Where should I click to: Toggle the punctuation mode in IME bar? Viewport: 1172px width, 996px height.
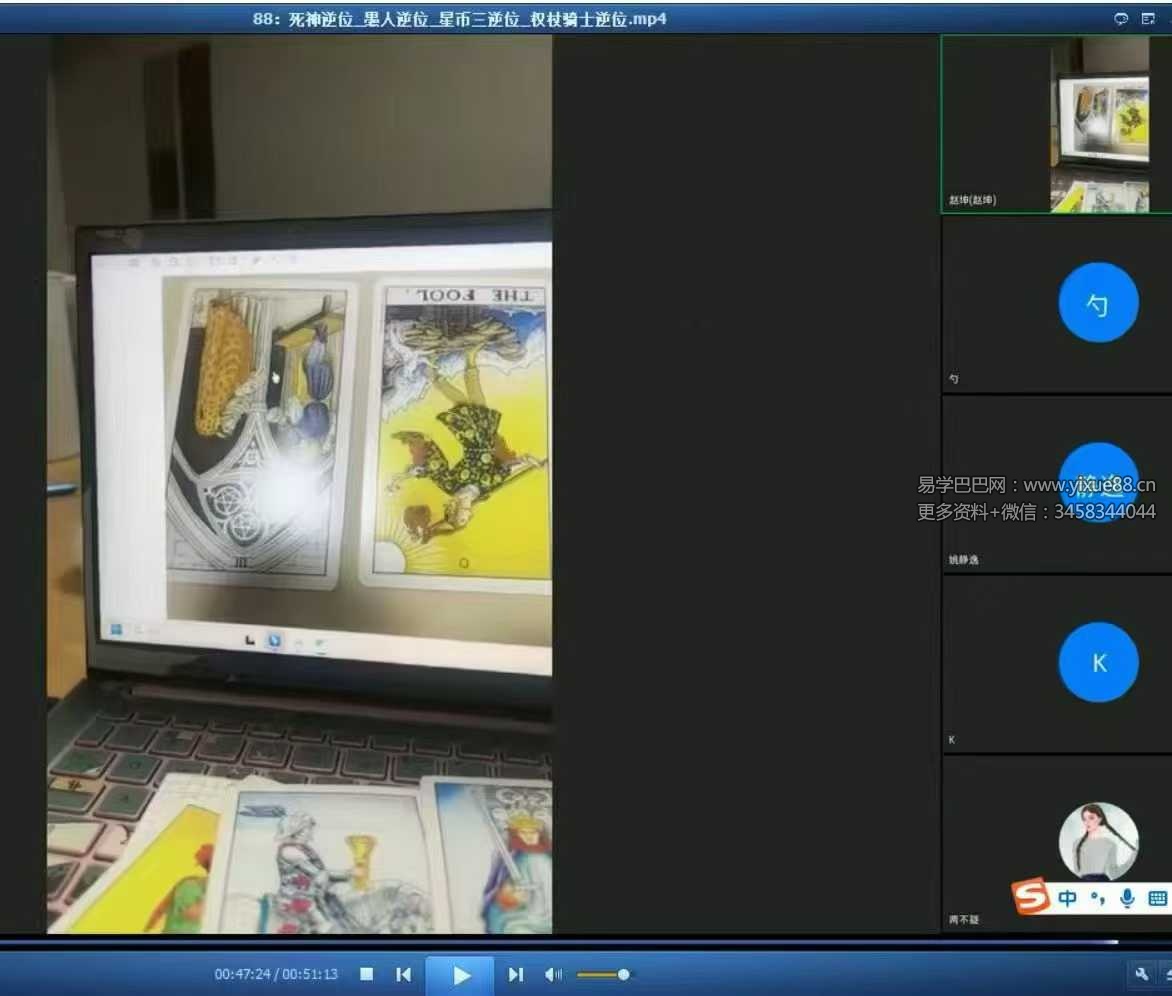1098,898
